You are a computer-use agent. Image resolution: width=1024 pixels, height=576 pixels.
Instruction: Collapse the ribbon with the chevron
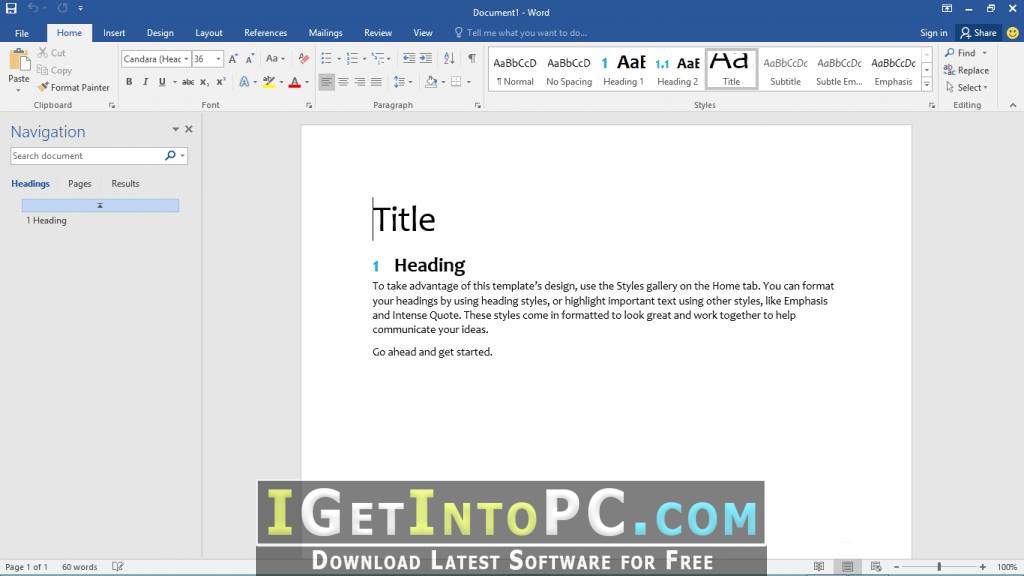pos(1013,105)
